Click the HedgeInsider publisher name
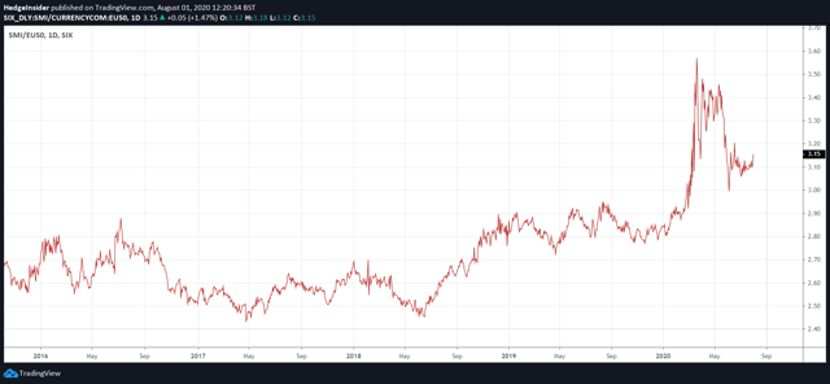Screen dimensions: 830x384 [26, 8]
